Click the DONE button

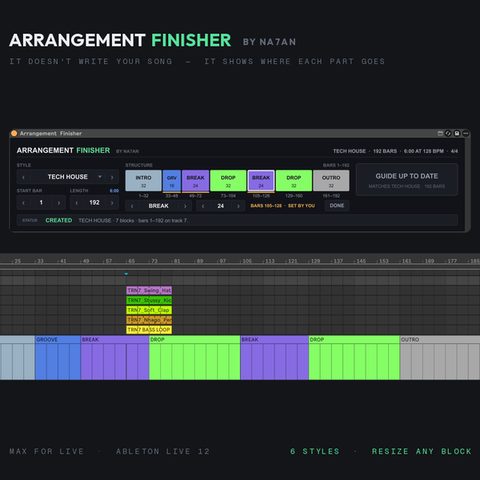pyautogui.click(x=337, y=206)
